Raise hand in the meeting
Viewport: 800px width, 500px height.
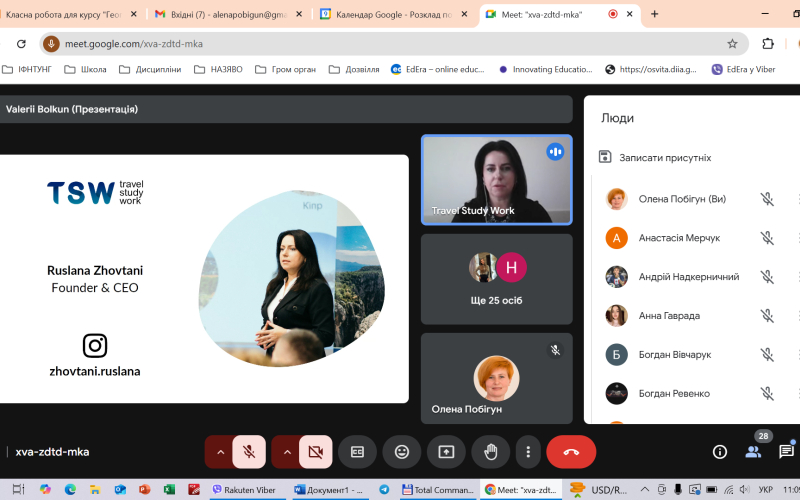pos(491,452)
